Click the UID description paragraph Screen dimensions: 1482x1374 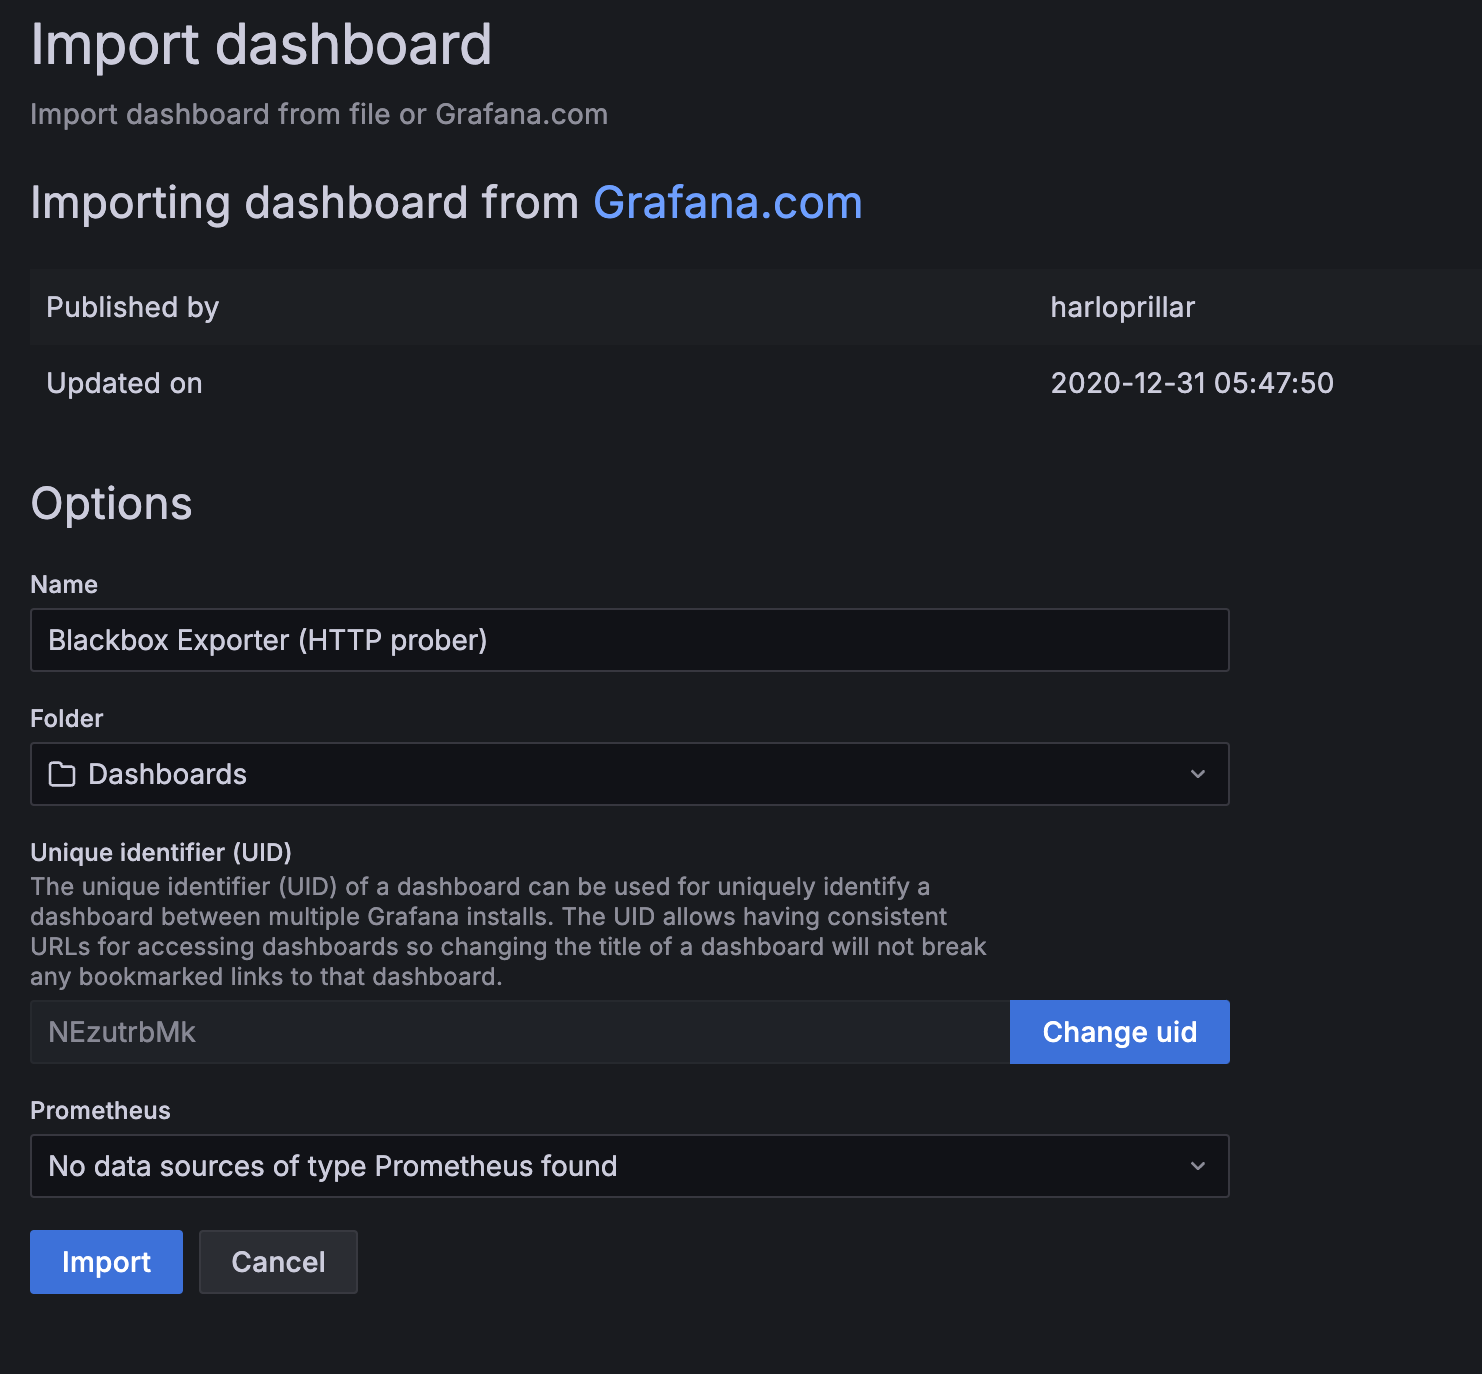point(508,931)
